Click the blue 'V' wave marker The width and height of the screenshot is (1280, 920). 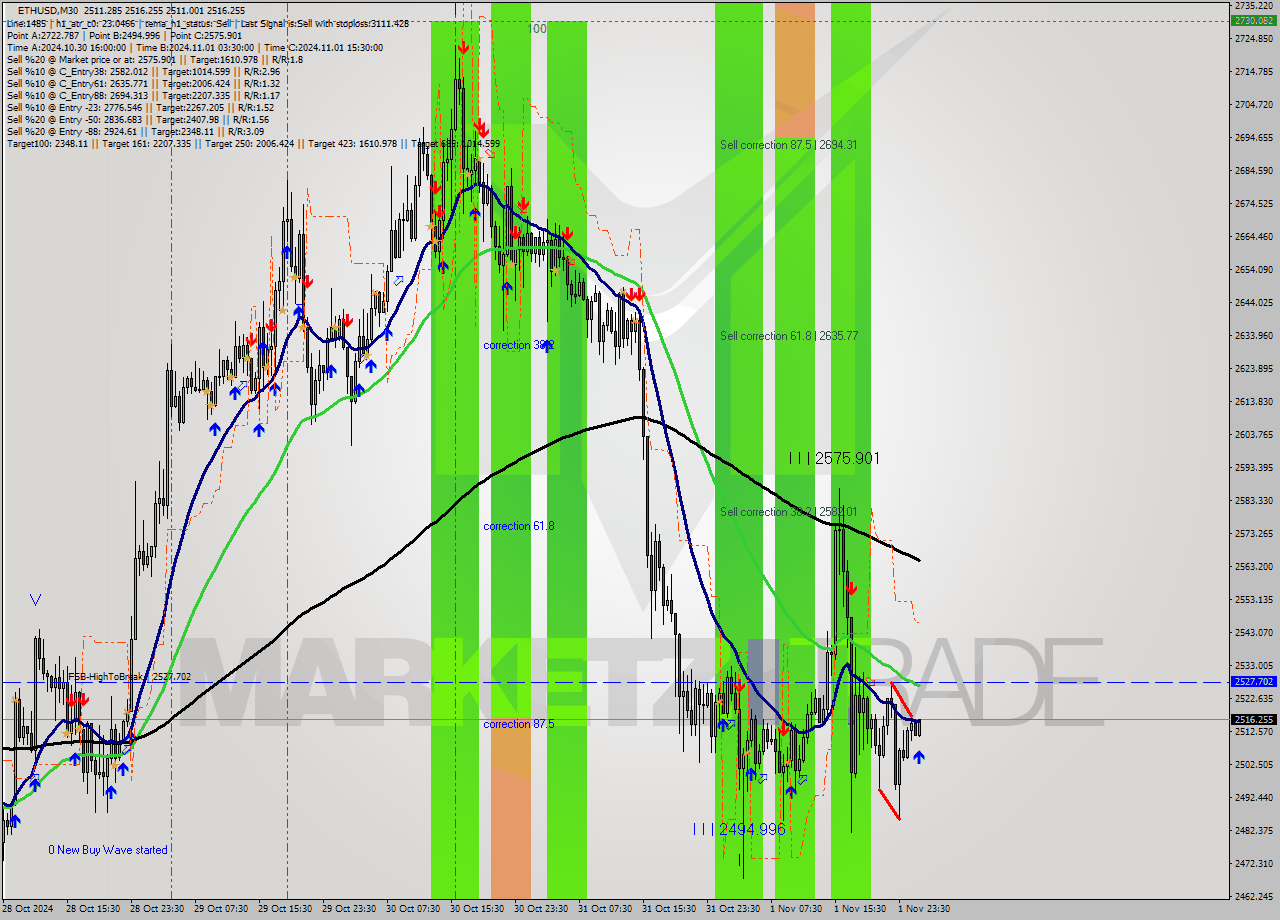tap(36, 600)
